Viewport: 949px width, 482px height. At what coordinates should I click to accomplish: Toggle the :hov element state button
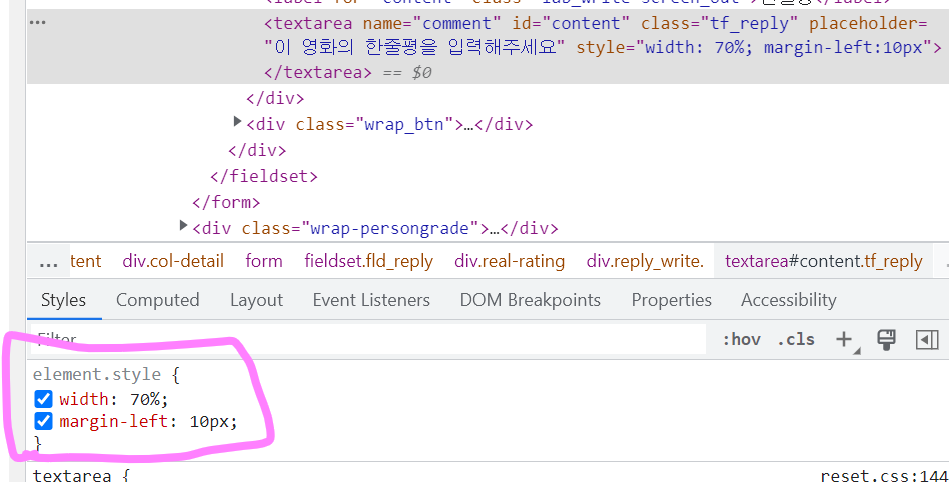(741, 340)
